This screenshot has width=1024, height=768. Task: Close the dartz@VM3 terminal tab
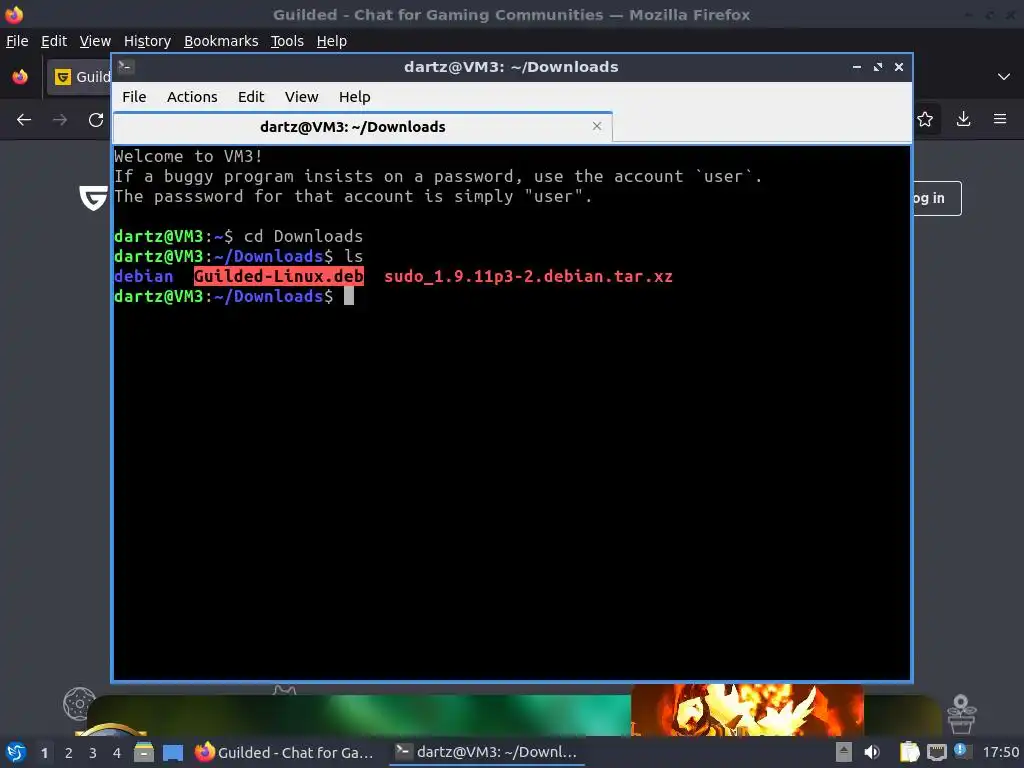coord(596,126)
